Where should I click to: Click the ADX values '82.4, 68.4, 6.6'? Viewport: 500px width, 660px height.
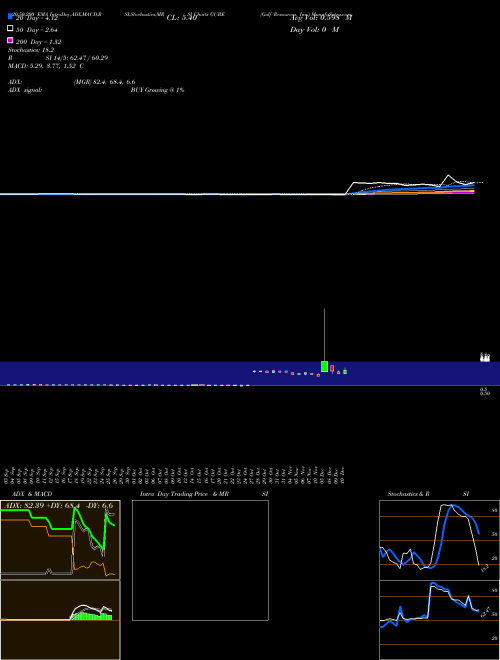pos(114,82)
